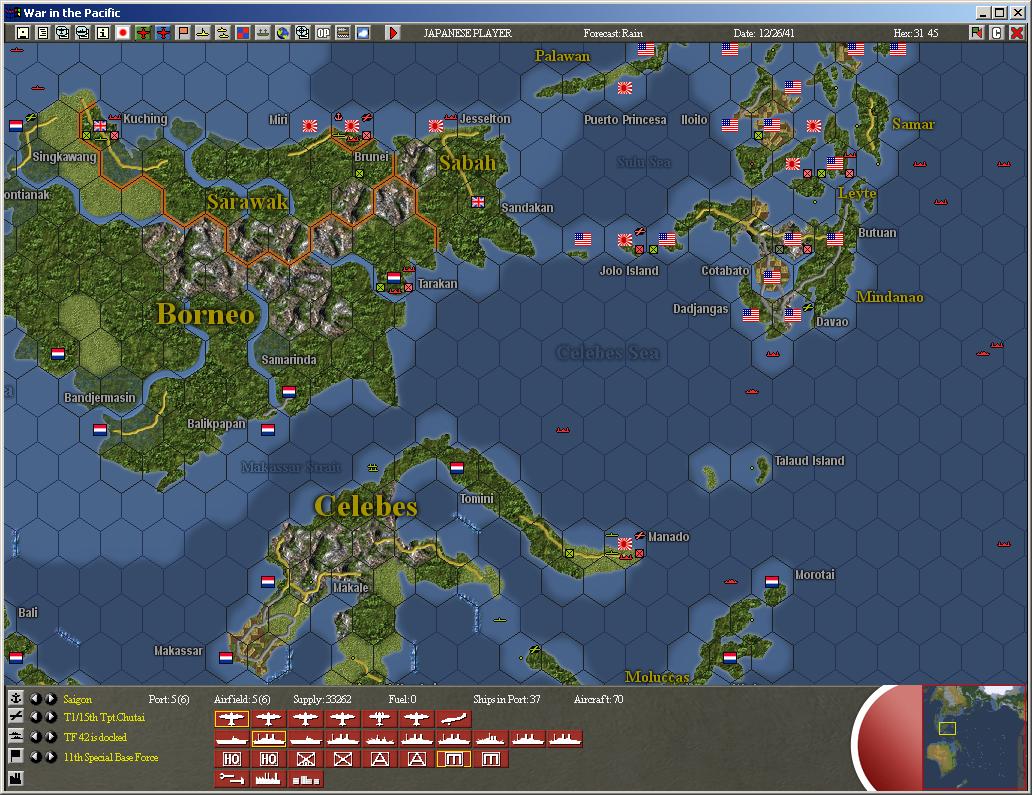The height and width of the screenshot is (795, 1032).
Task: Click 'Ships in Port: 37' text
Action: pyautogui.click(x=506, y=699)
